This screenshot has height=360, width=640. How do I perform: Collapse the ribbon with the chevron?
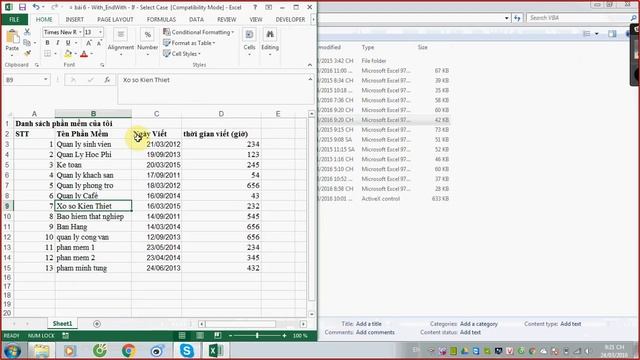(x=310, y=65)
